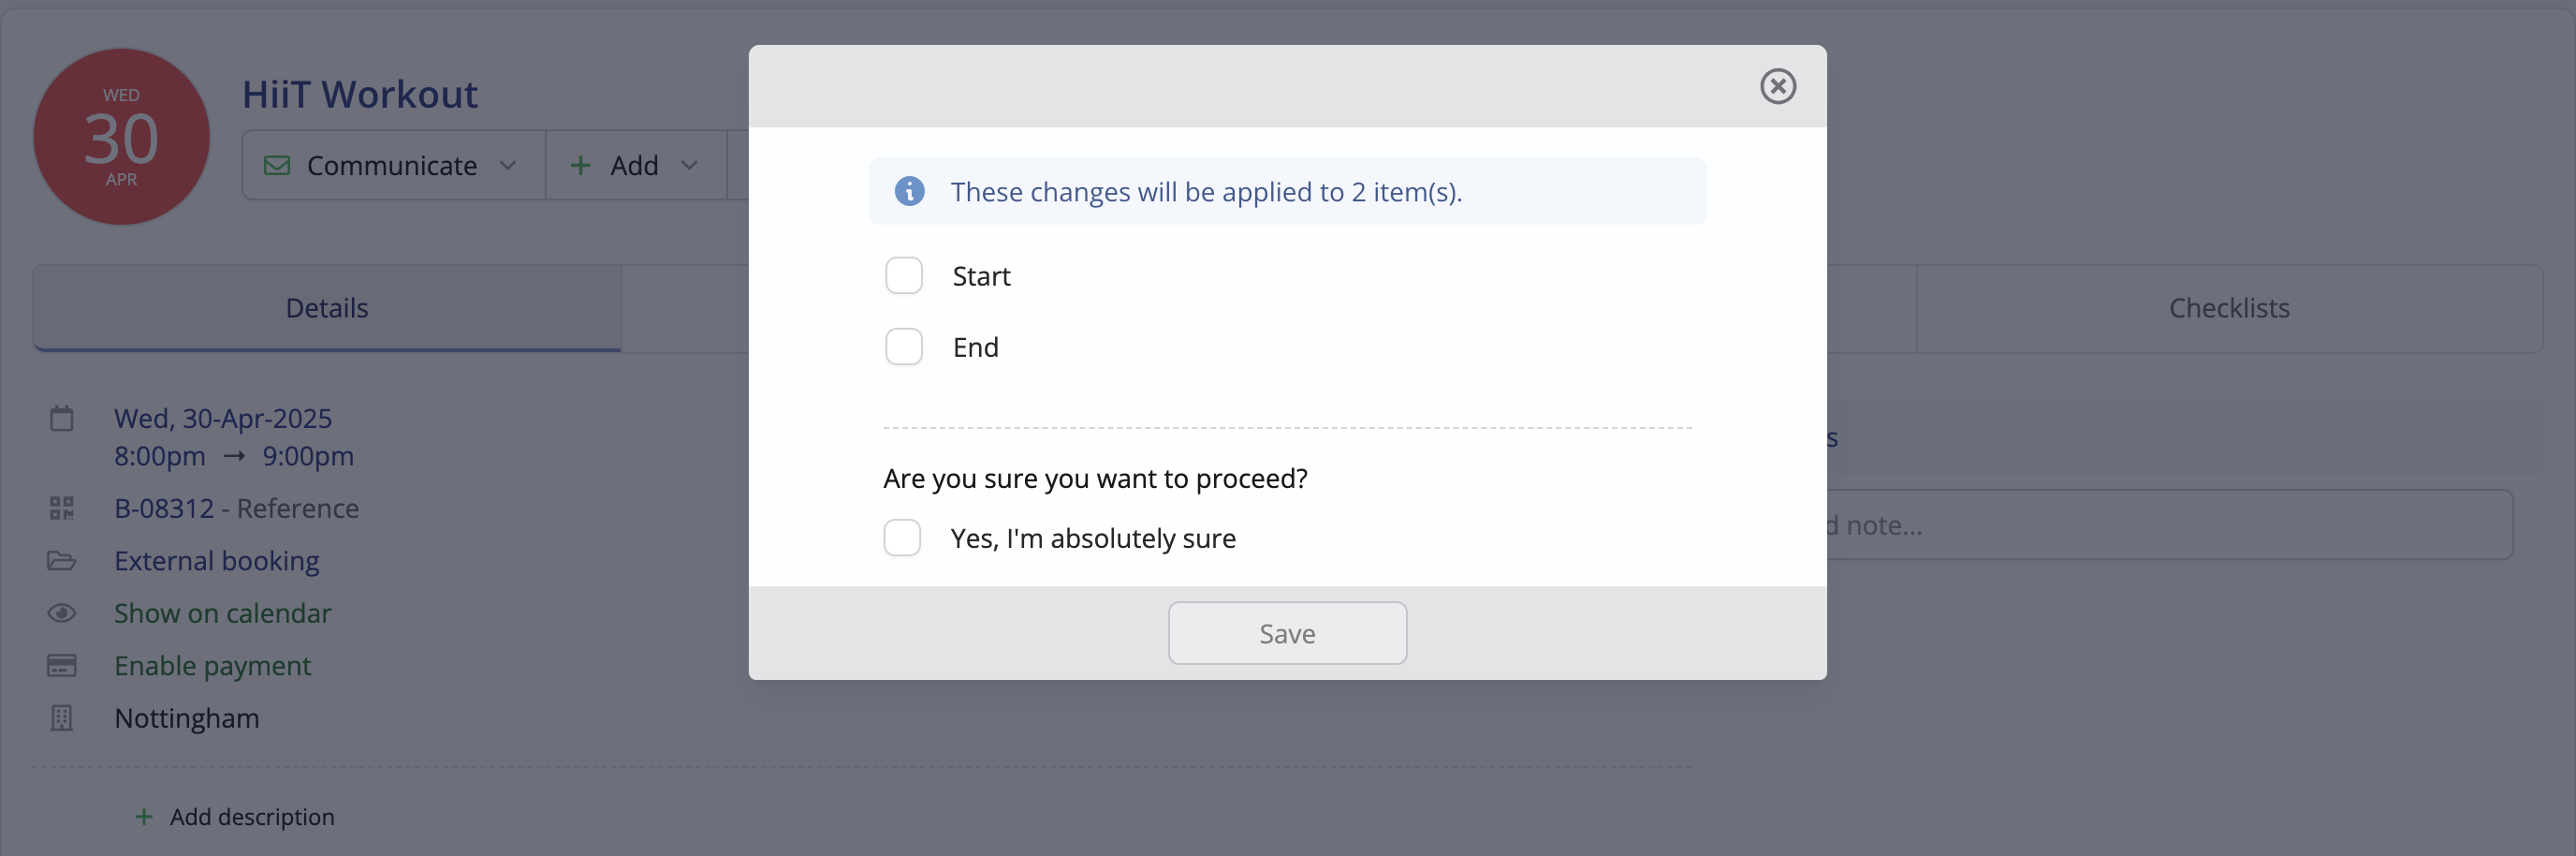Click the Save button
Viewport: 2576px width, 856px height.
click(x=1287, y=633)
